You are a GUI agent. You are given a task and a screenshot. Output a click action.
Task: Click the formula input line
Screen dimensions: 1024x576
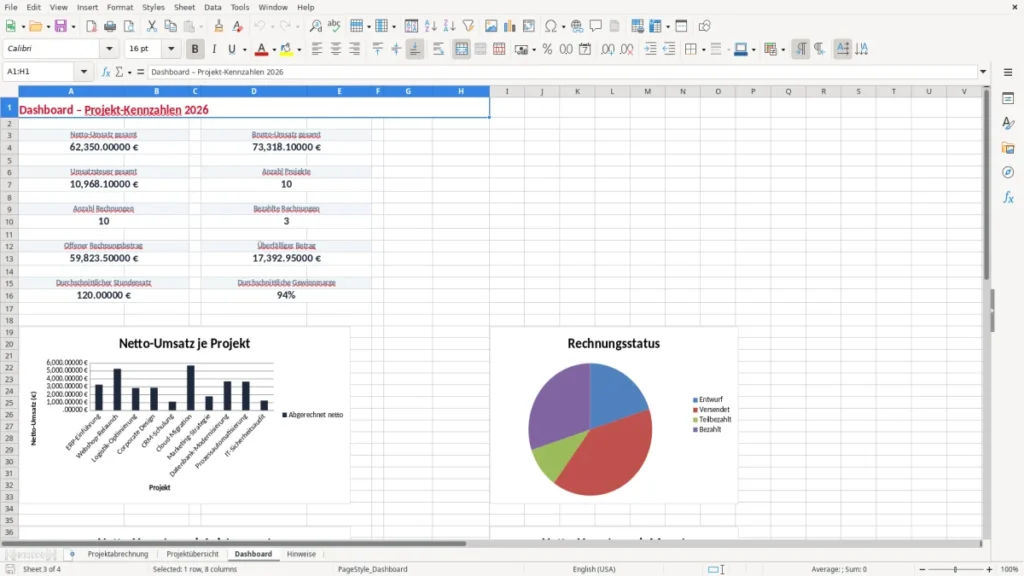tap(562, 72)
